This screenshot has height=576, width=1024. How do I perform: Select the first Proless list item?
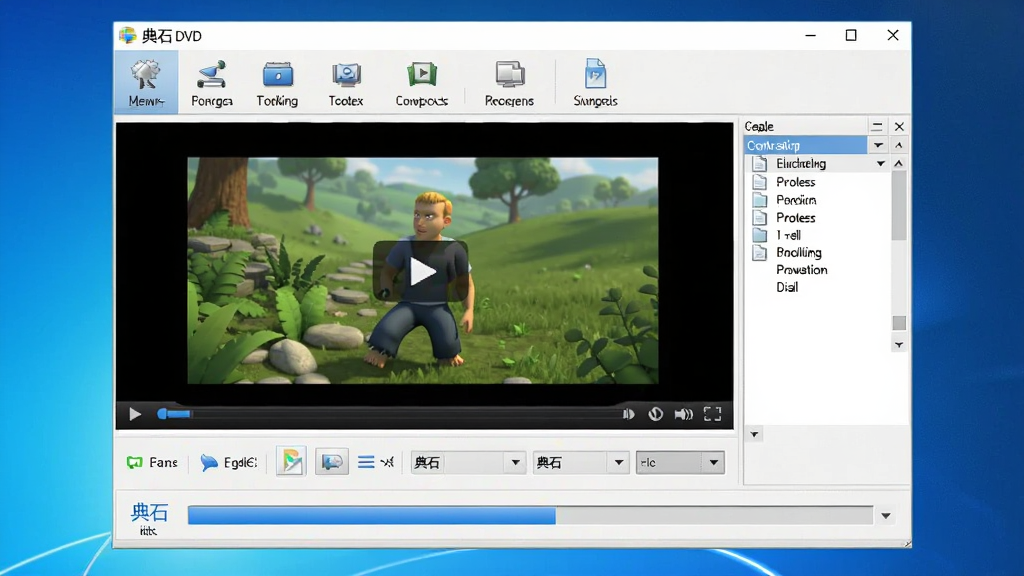(795, 182)
